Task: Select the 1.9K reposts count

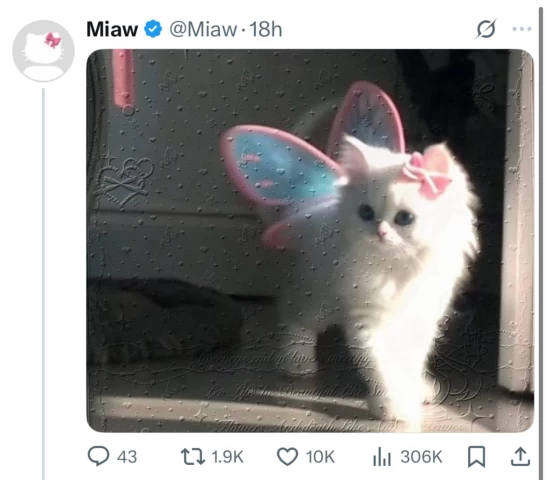Action: pyautogui.click(x=227, y=457)
